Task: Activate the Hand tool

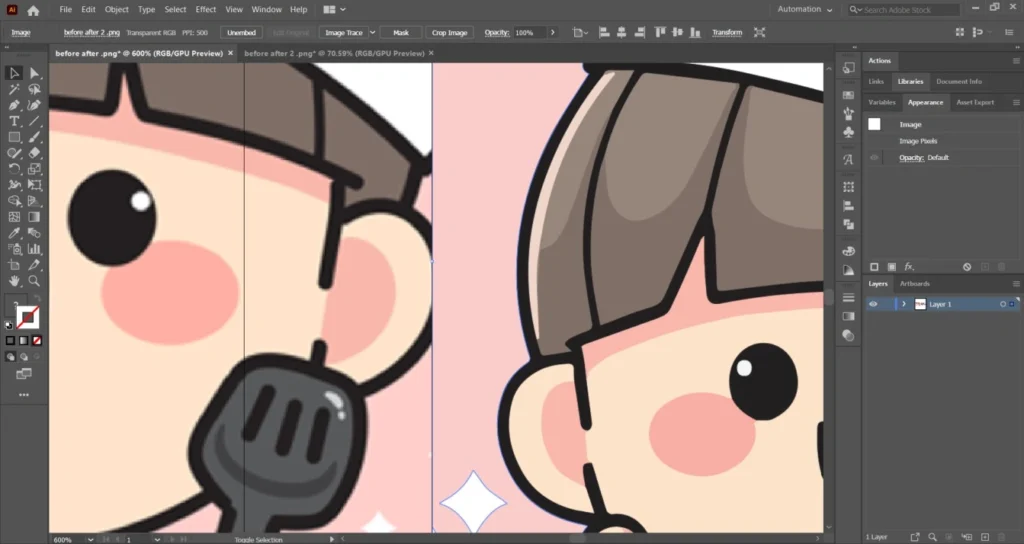Action: 14,281
